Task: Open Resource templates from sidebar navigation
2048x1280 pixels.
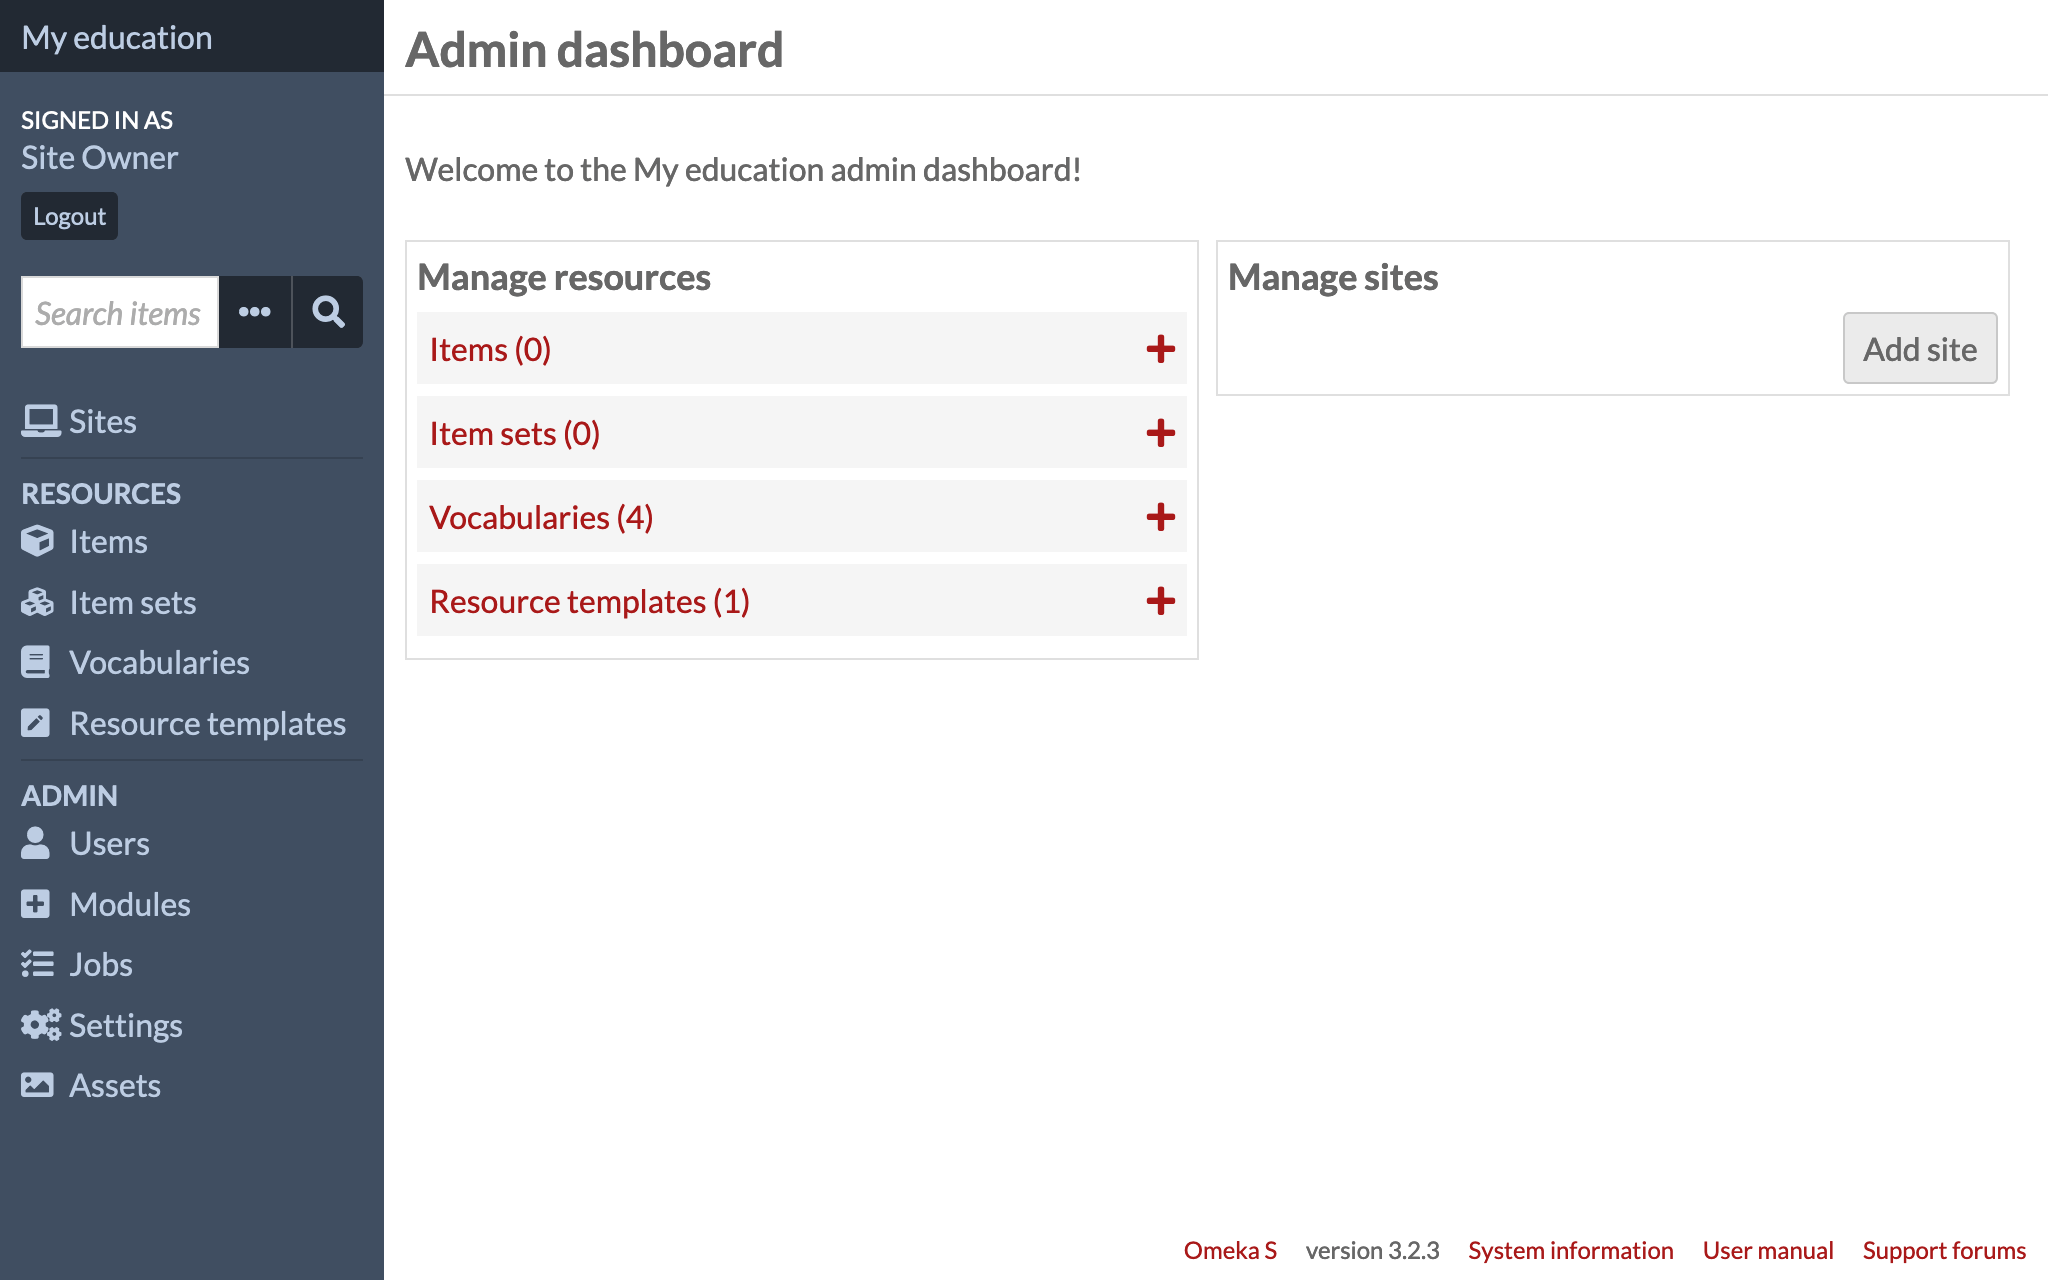Action: pyautogui.click(x=207, y=723)
